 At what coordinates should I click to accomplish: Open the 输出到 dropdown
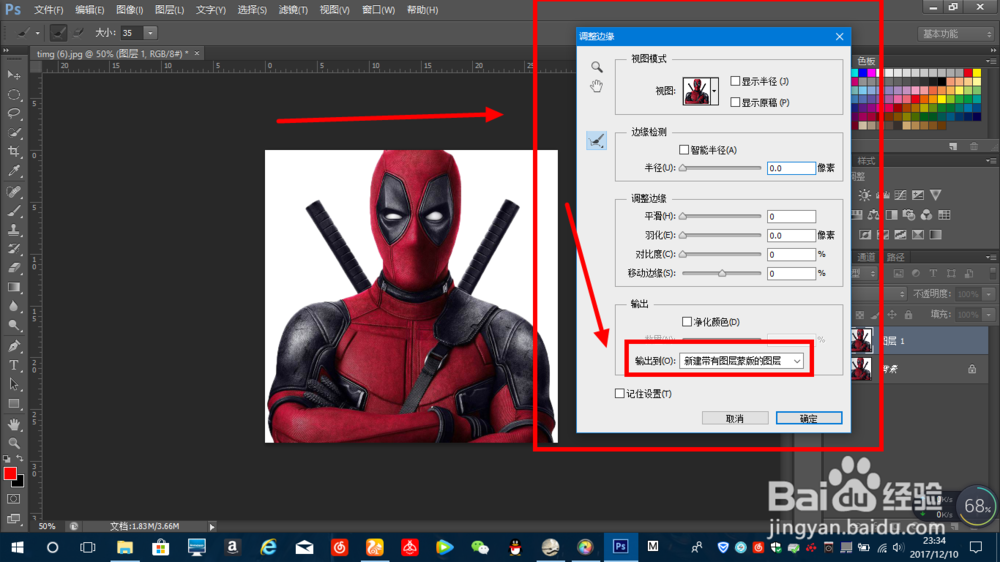[x=741, y=361]
